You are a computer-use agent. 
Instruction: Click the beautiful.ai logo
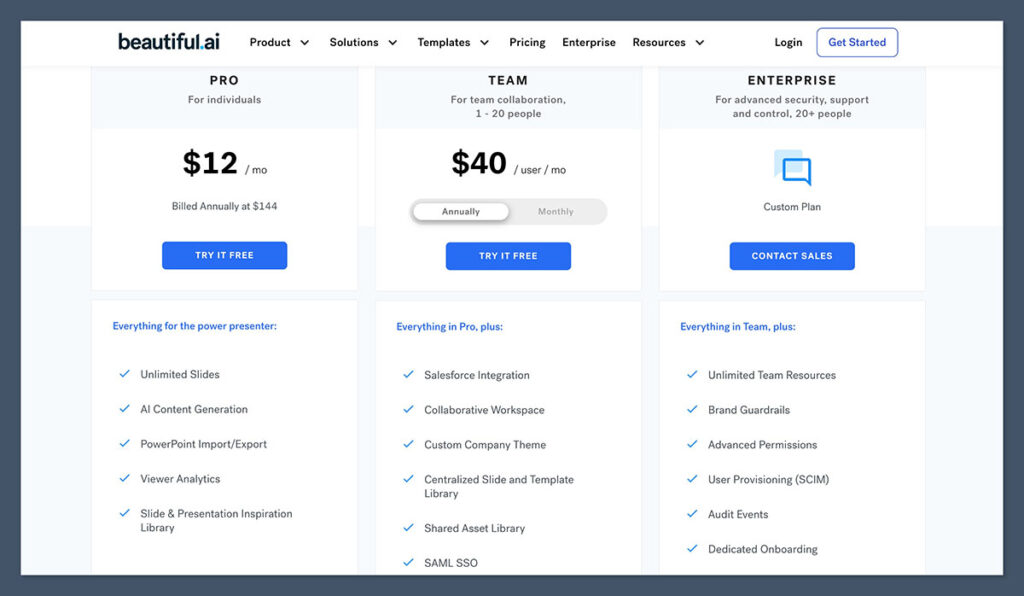tap(168, 42)
